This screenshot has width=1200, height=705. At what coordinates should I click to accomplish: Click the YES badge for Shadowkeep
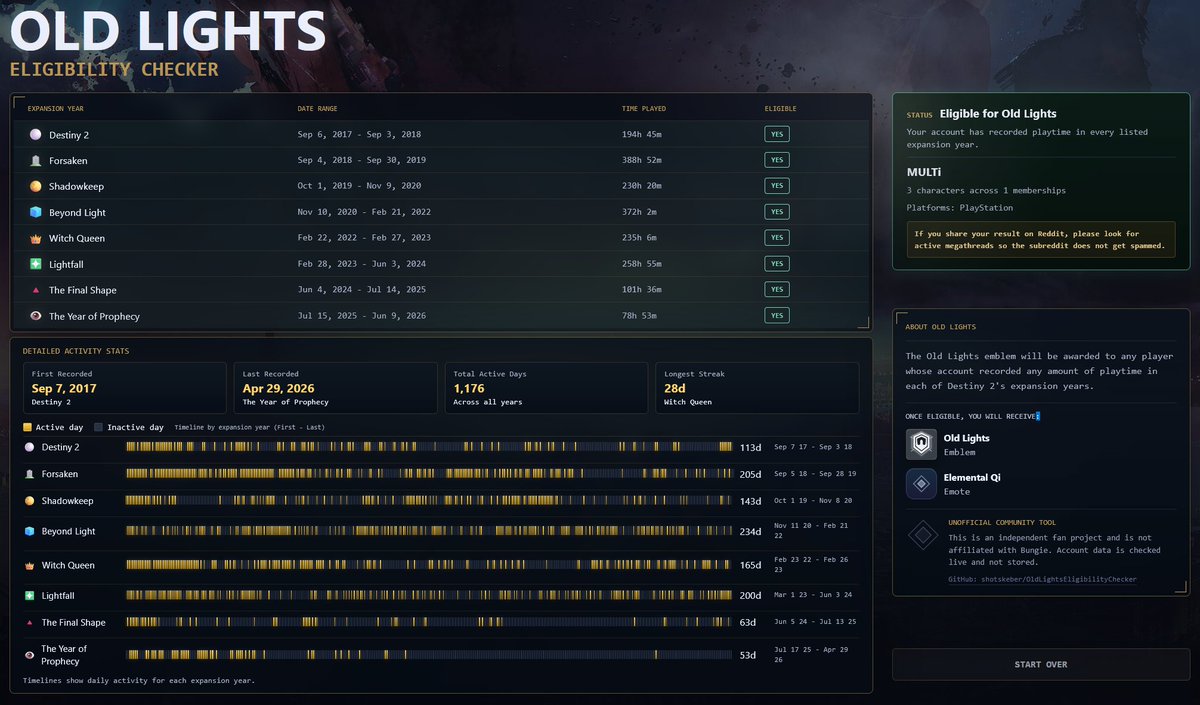[x=777, y=186]
